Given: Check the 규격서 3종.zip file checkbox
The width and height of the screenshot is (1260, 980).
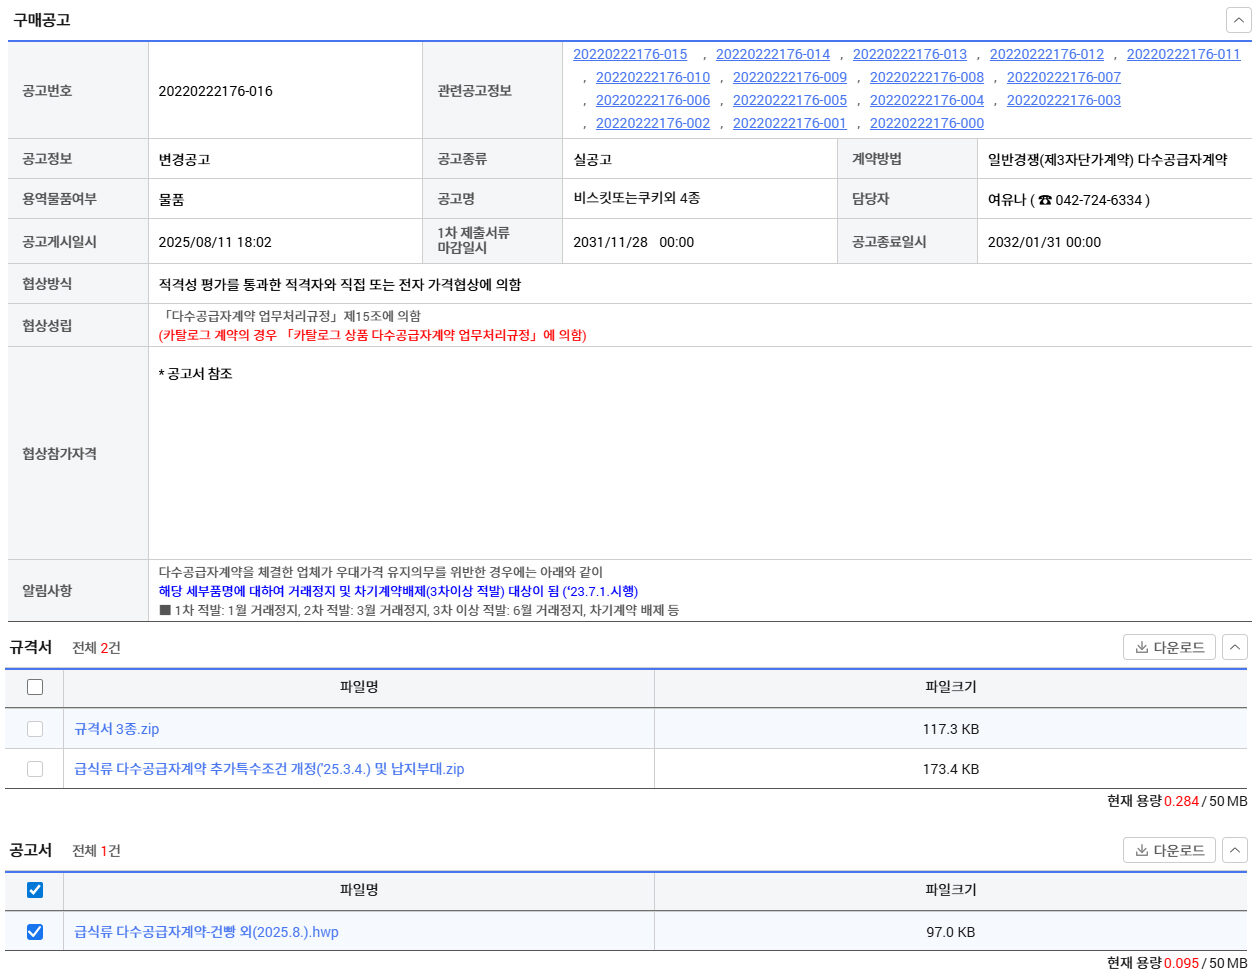Looking at the screenshot, I should point(35,729).
